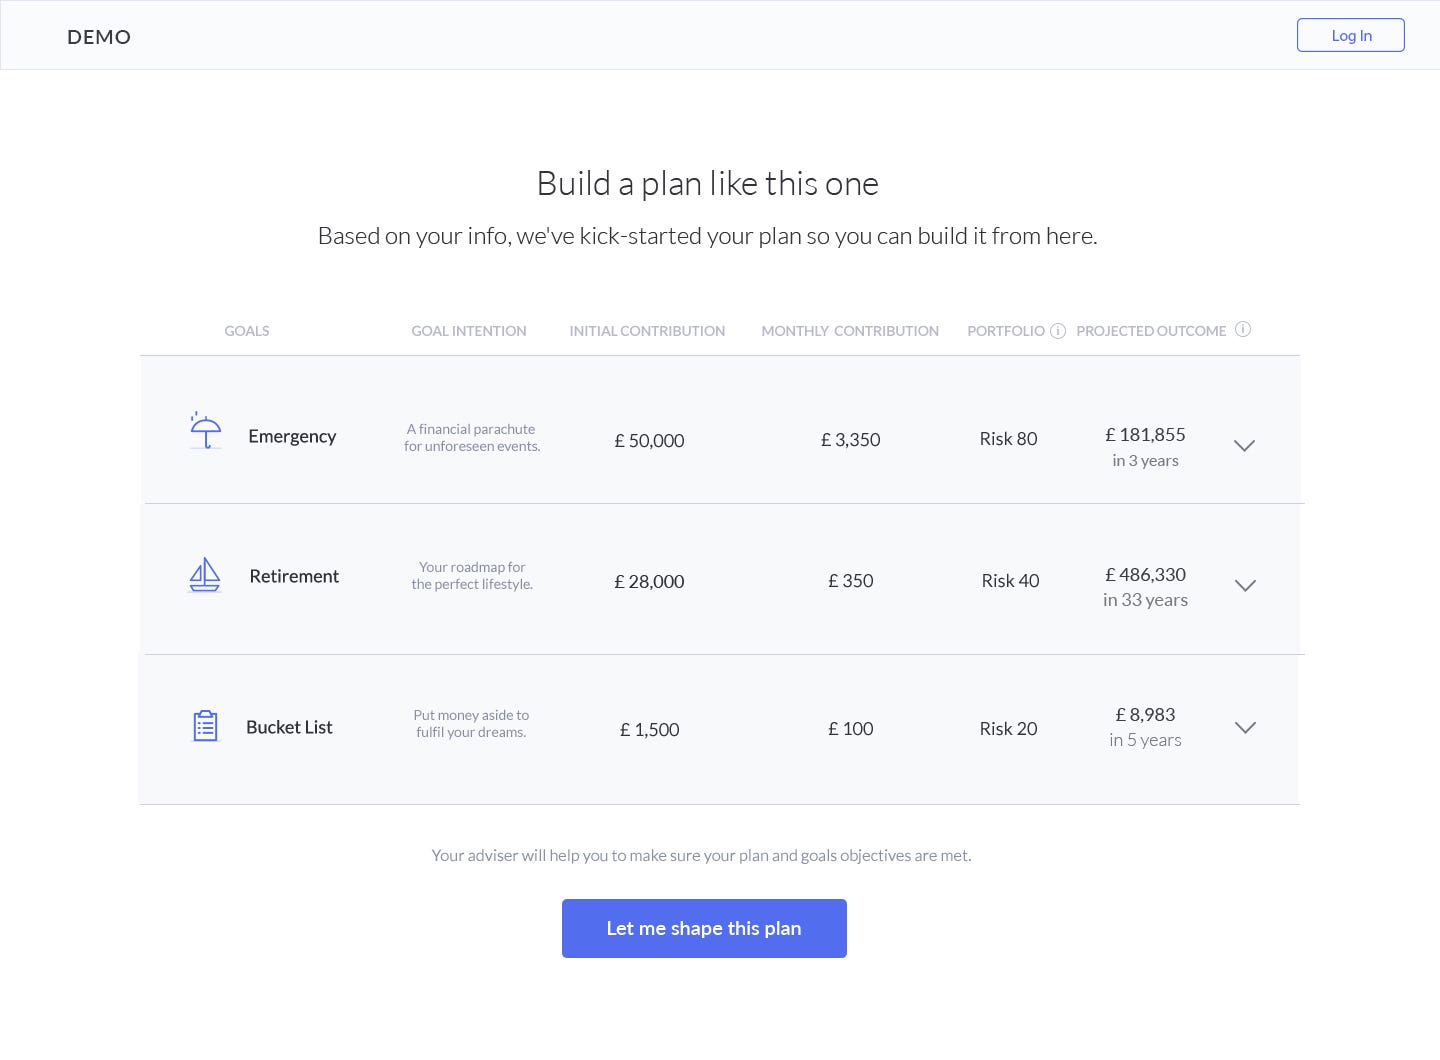Viewport: 1440px width, 1060px height.
Task: Click the DEMO logo
Action: 99,37
